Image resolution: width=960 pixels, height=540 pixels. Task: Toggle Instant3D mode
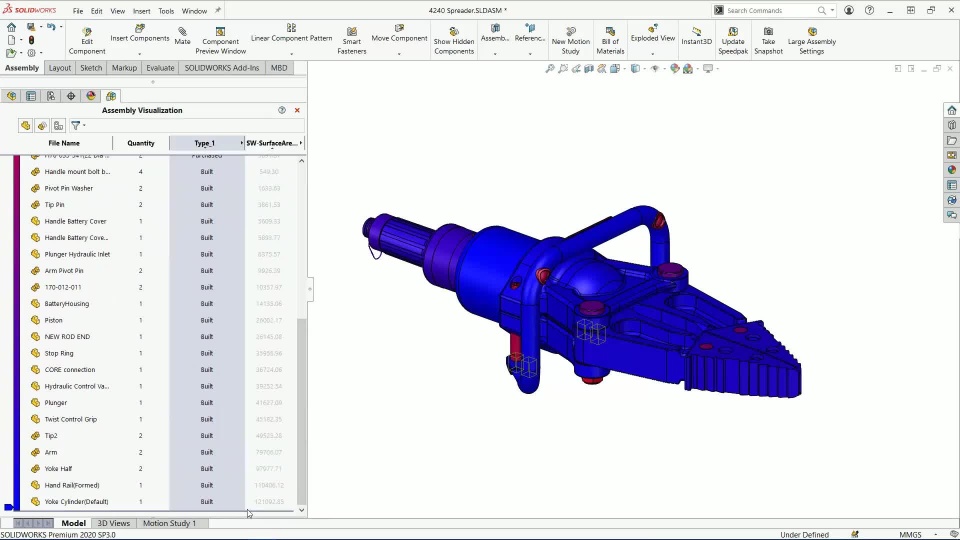tap(696, 36)
